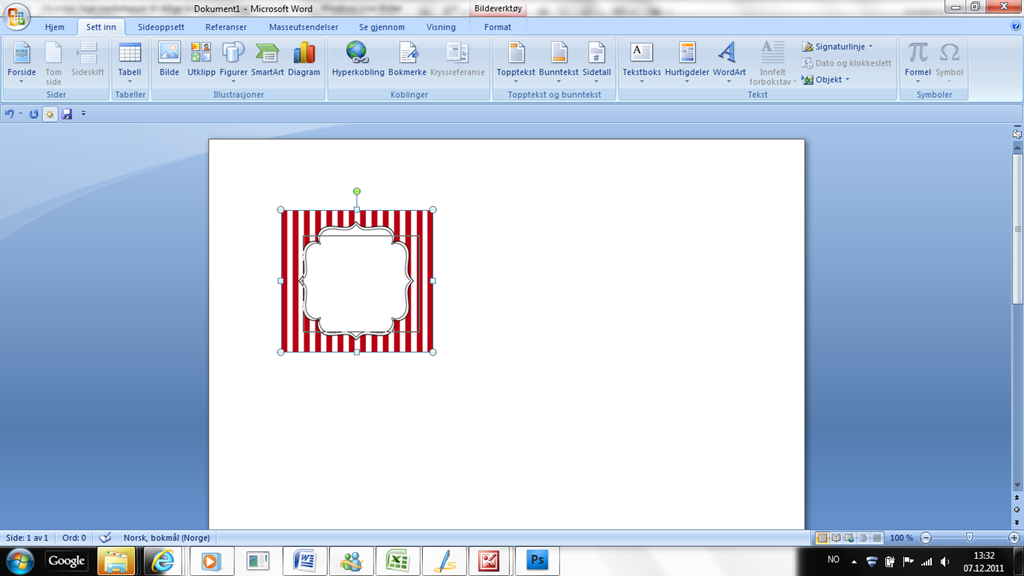
Task: Undo the last action in Quick Access
Action: [x=9, y=114]
